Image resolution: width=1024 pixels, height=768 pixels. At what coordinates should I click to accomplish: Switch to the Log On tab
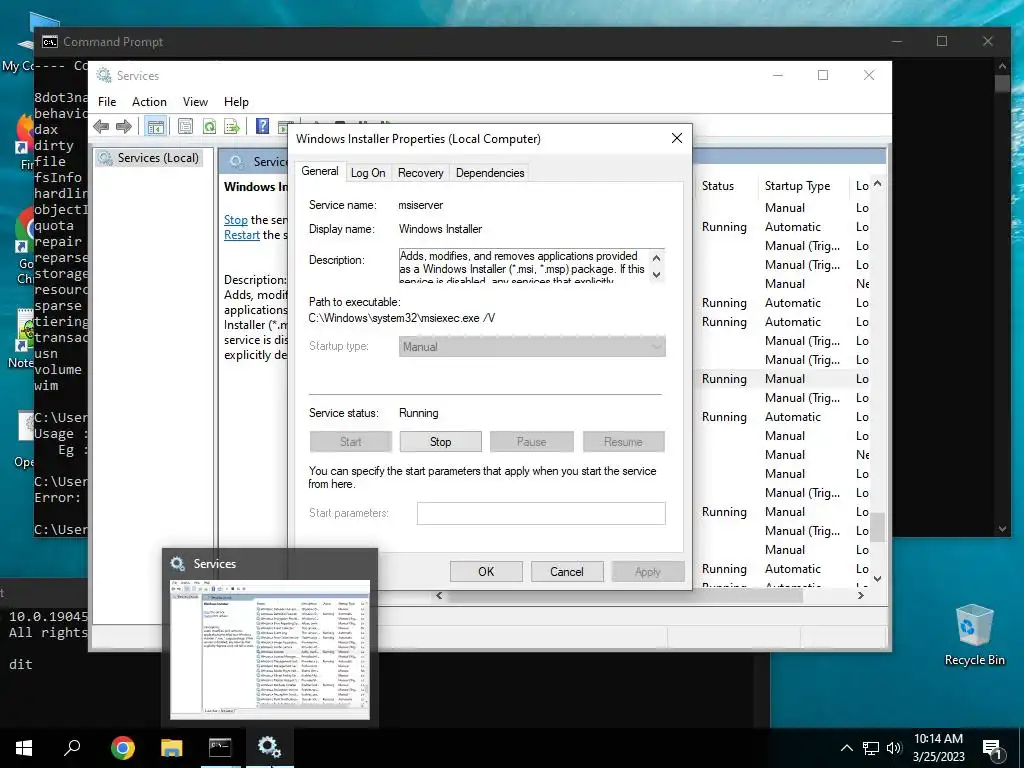pyautogui.click(x=368, y=173)
